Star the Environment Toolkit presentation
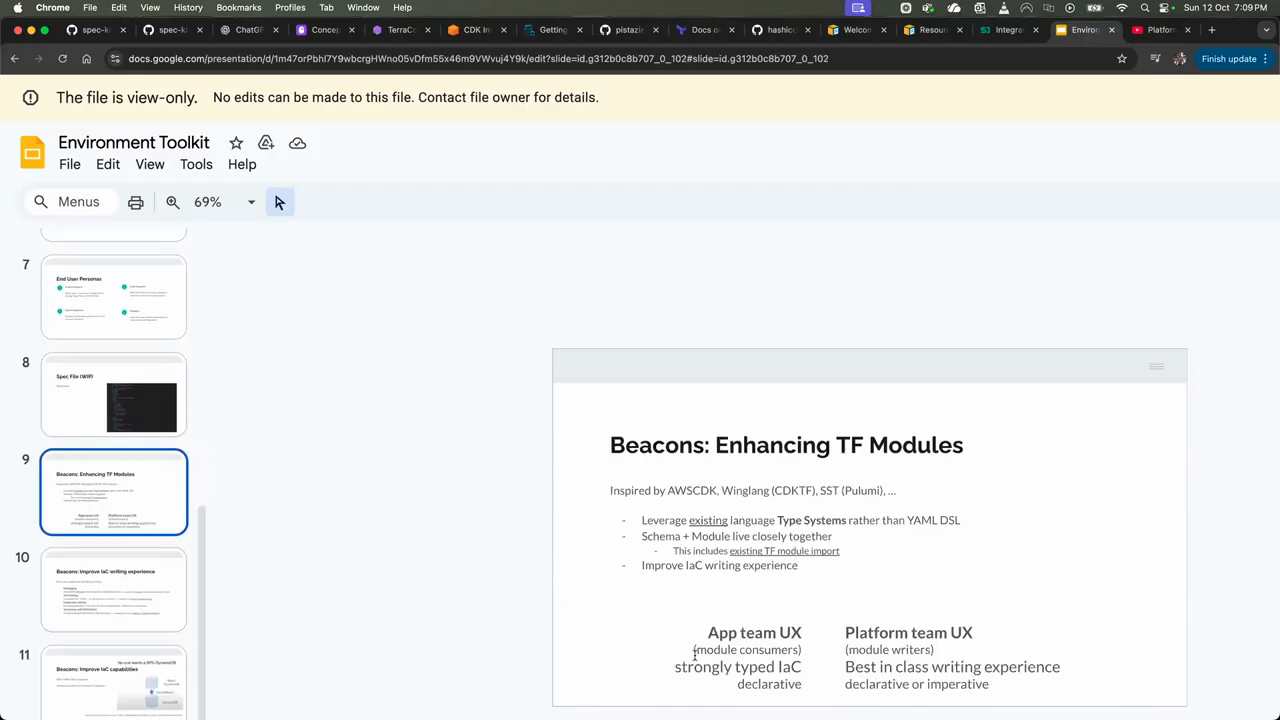This screenshot has height=720, width=1280. [x=236, y=143]
